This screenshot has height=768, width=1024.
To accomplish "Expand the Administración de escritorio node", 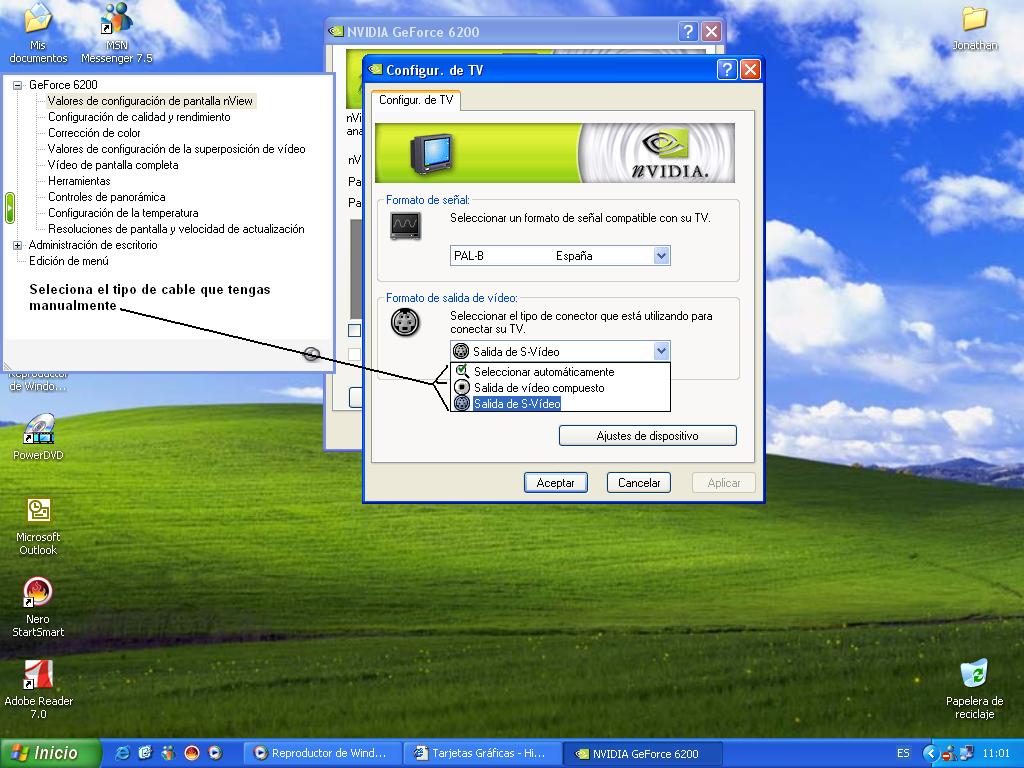I will tap(17, 245).
